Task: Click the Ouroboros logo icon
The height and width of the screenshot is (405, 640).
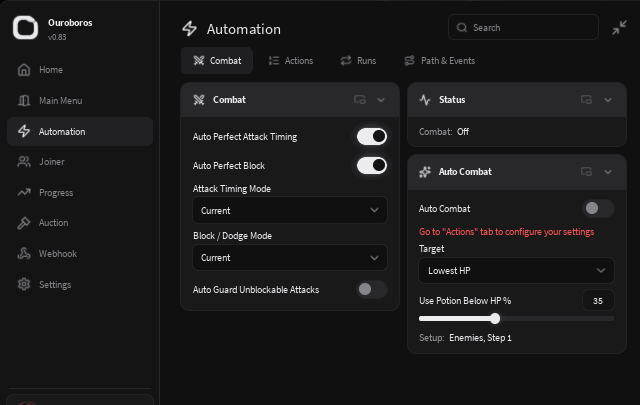Action: (x=25, y=27)
